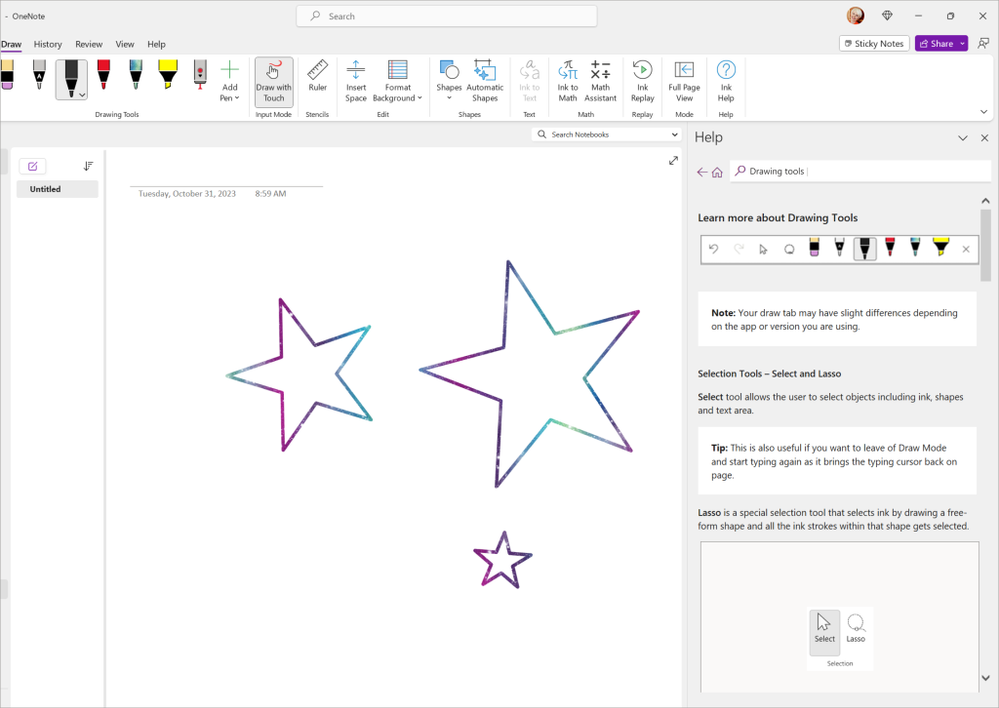Select the yellow highlighter in ribbon
This screenshot has height=708, width=999.
[168, 75]
